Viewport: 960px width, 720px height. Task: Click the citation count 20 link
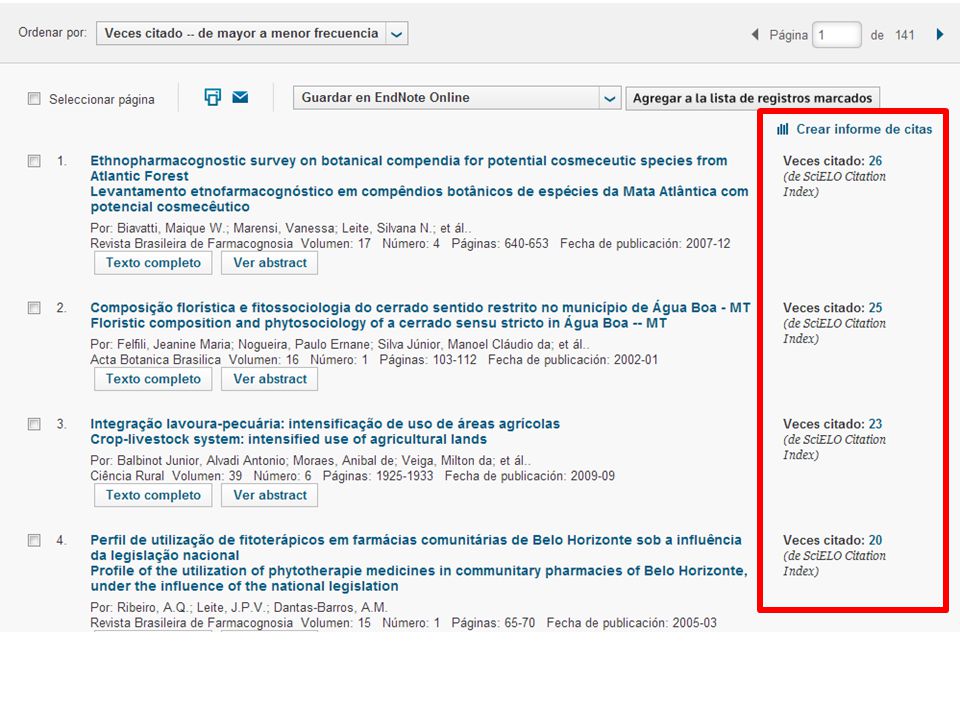coord(876,541)
